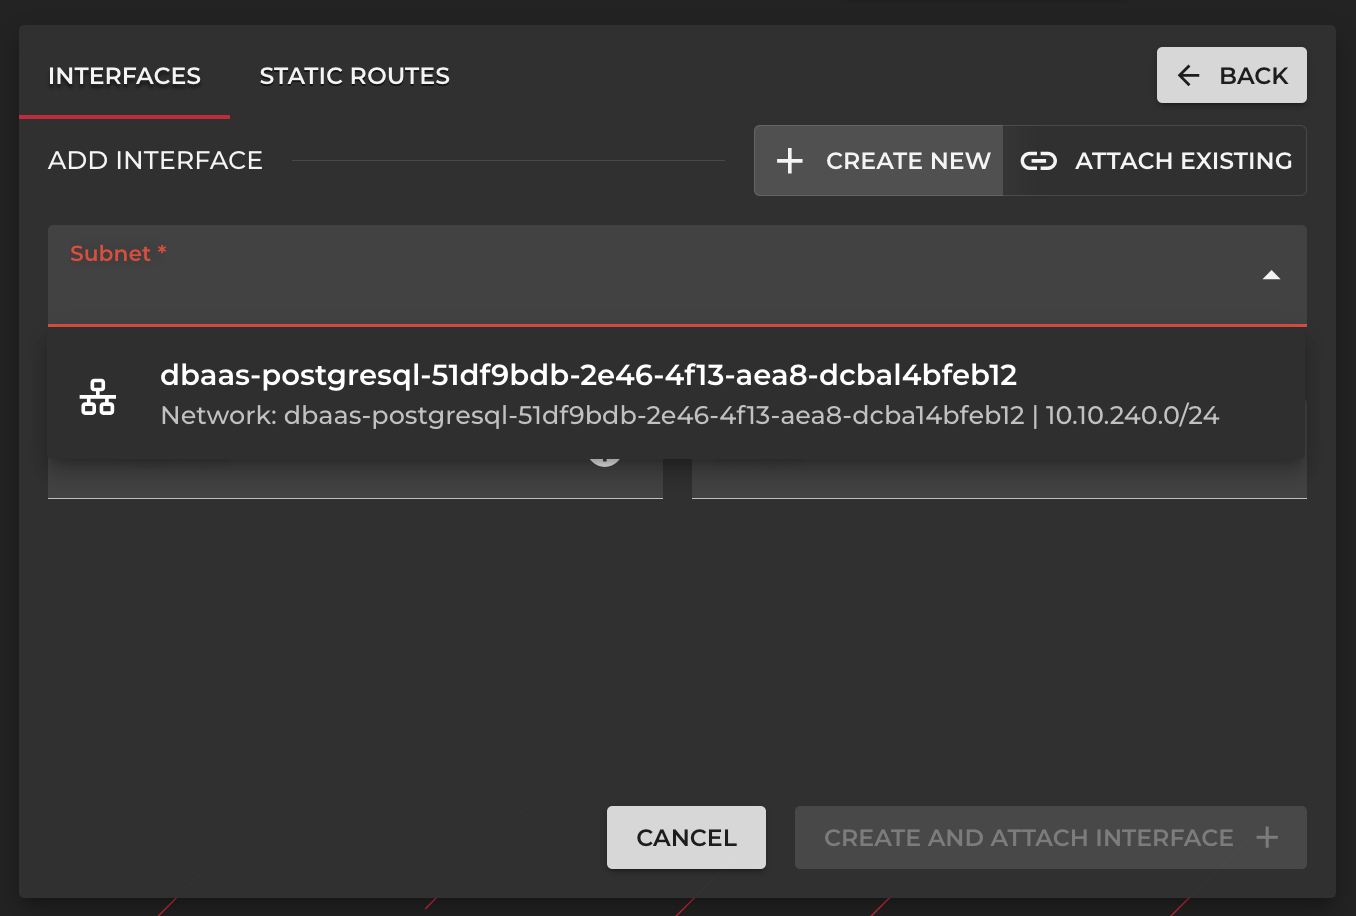This screenshot has height=916, width=1356.
Task: Collapse the Subnet dropdown with its chevron
Action: pos(1271,274)
